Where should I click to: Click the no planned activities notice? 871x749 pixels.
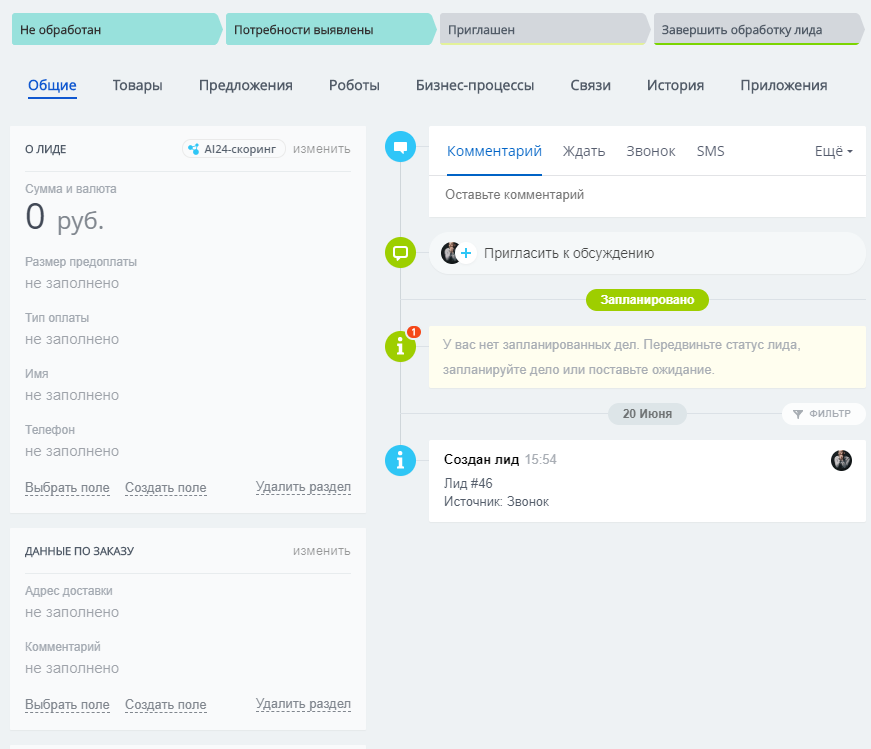click(647, 357)
